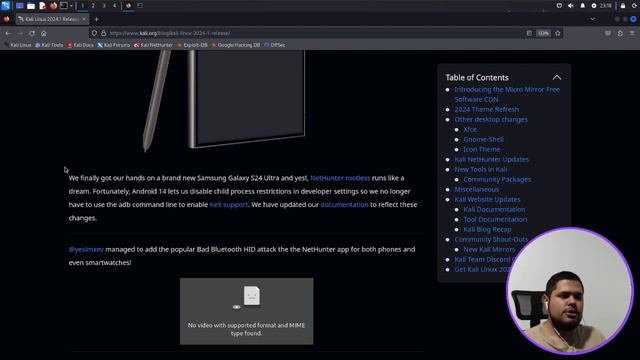Screen dimensions: 640x360
Task: Open the Firefox application menu
Action: click(x=632, y=33)
